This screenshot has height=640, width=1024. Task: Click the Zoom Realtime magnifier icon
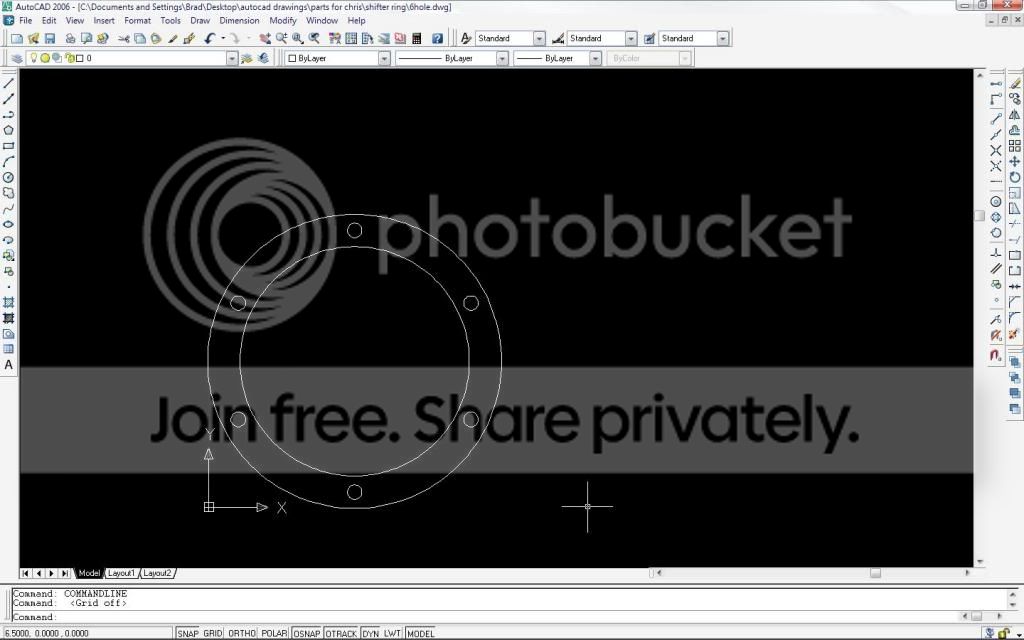coord(281,39)
